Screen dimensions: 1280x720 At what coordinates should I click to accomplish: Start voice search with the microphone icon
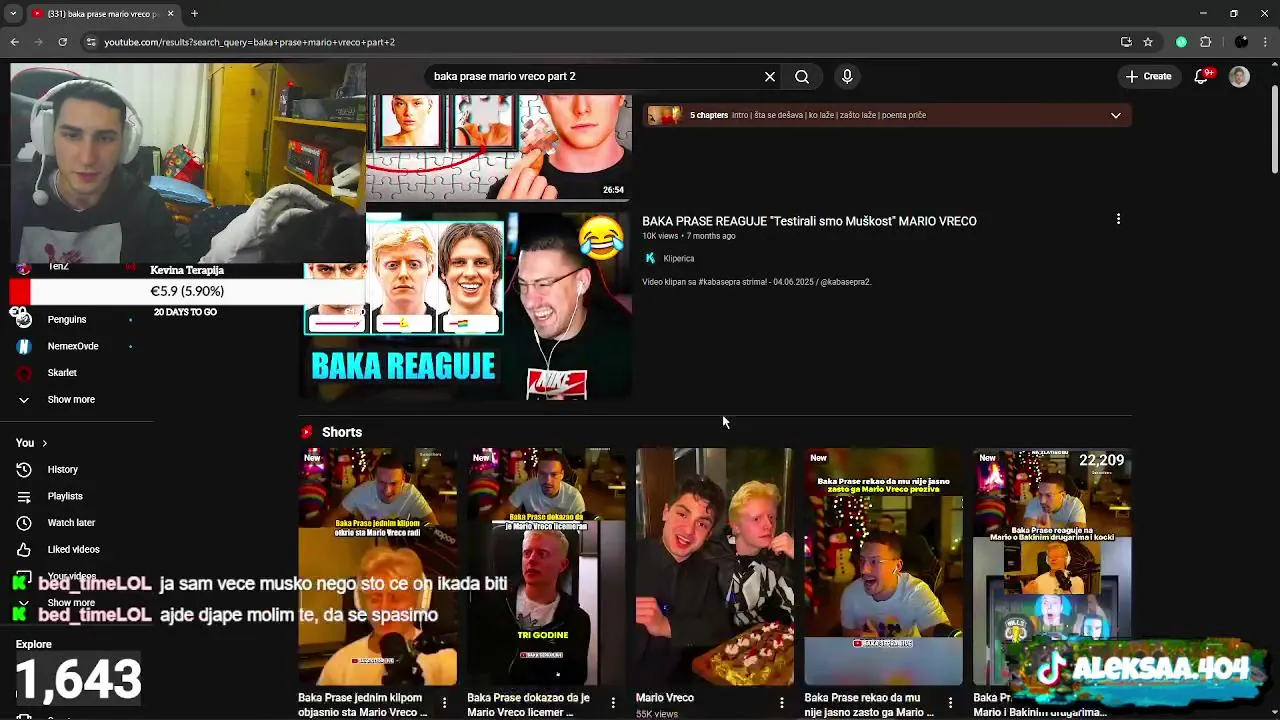click(x=847, y=76)
